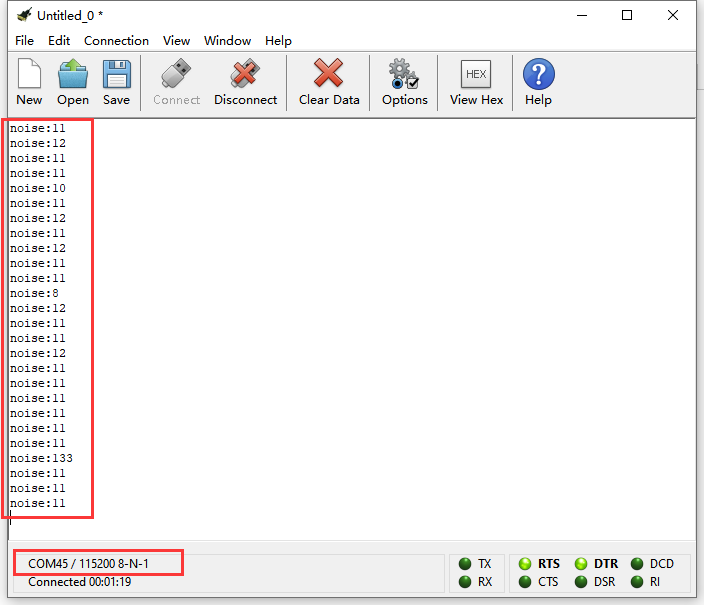Maximize the Untitled_0 window
Image resolution: width=704 pixels, height=605 pixels.
[x=627, y=15]
